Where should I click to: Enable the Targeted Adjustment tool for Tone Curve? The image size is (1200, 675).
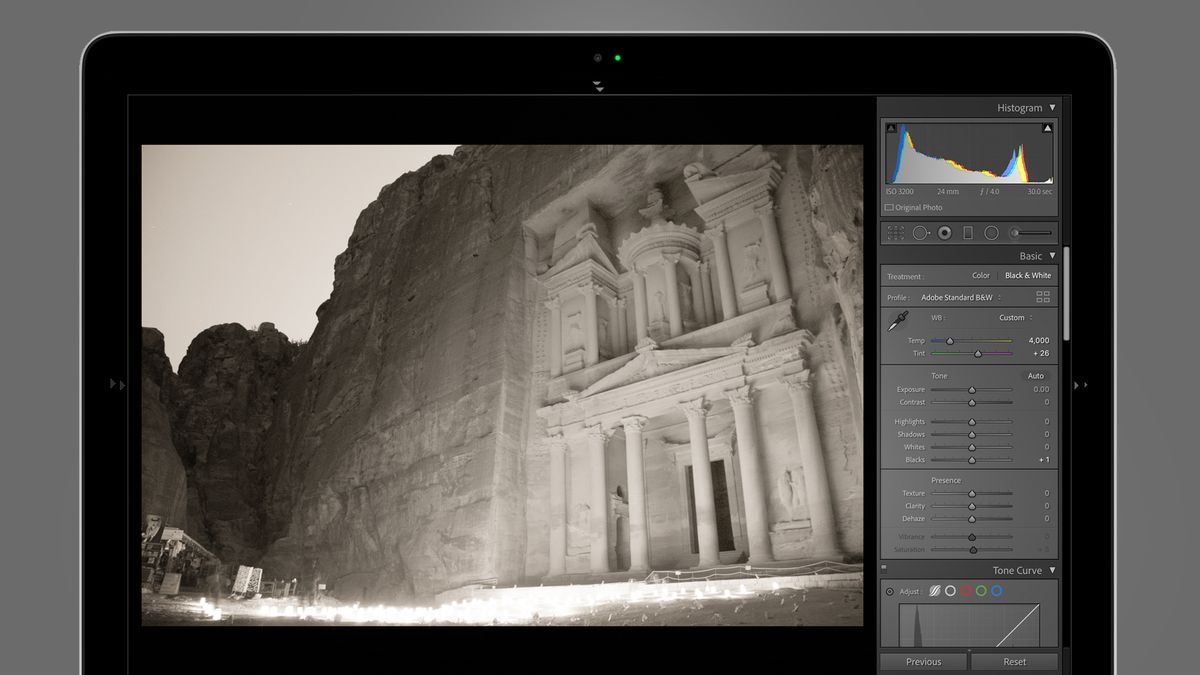[x=890, y=590]
